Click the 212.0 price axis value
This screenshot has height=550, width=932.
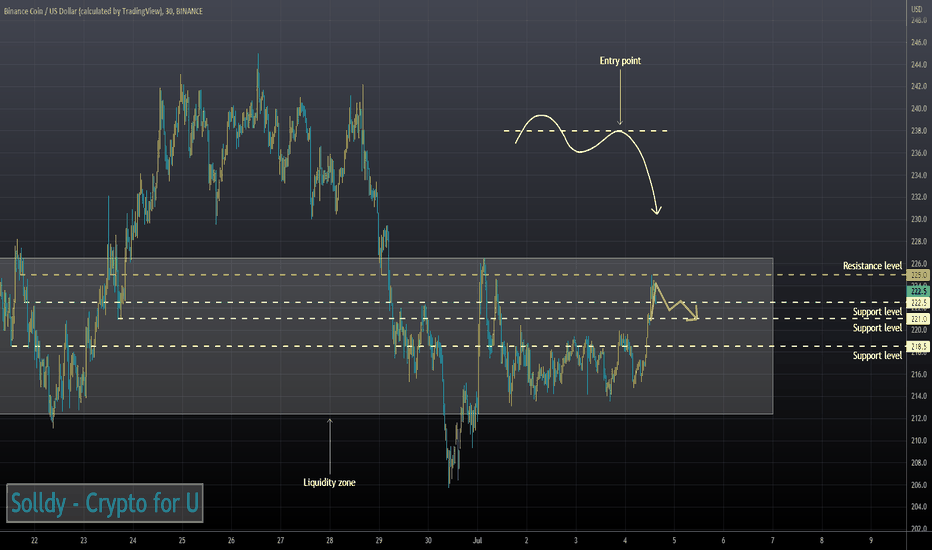point(919,418)
